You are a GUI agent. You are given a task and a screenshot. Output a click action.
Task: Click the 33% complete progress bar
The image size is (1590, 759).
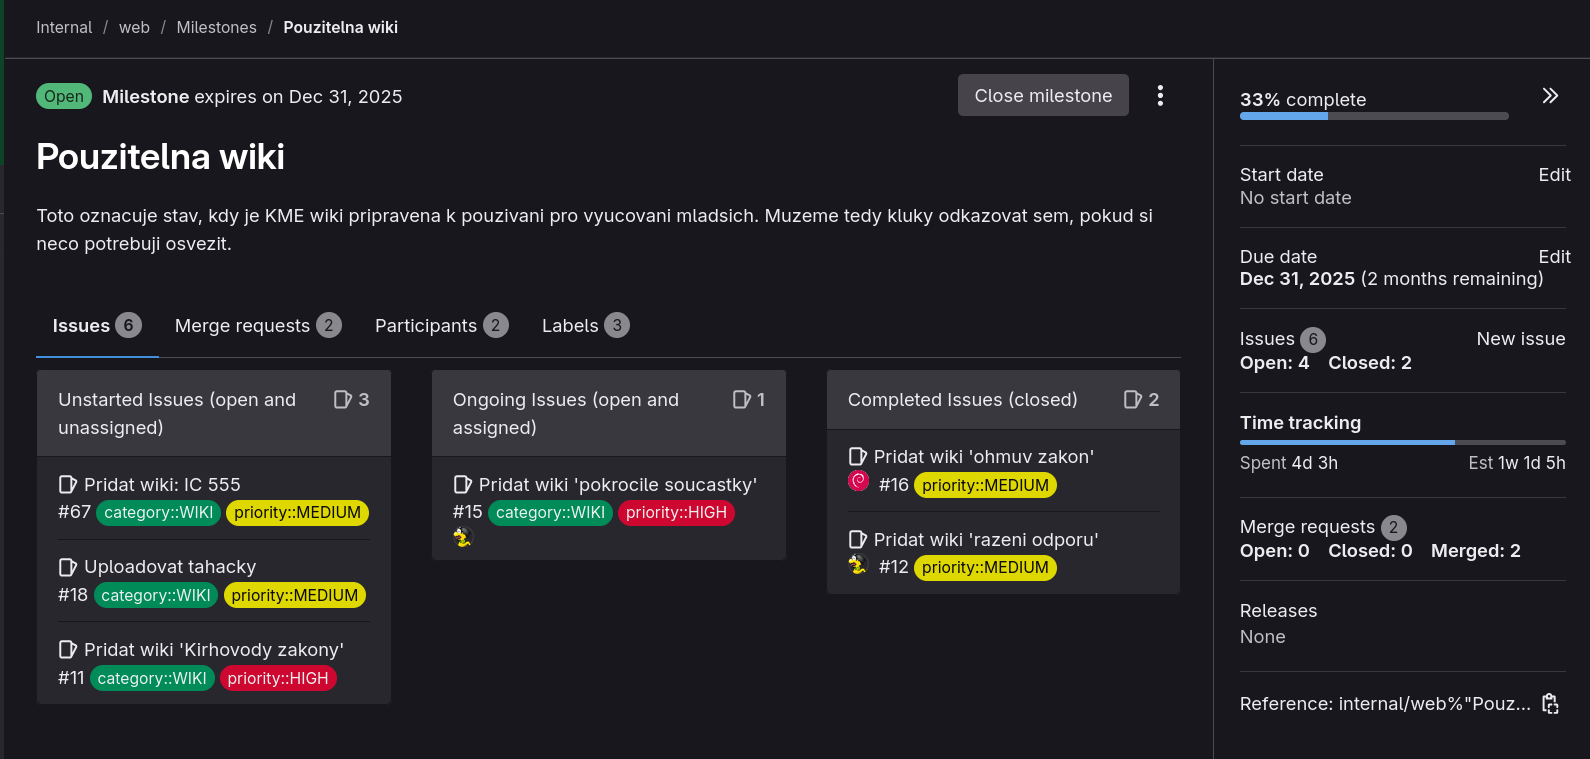[1373, 116]
